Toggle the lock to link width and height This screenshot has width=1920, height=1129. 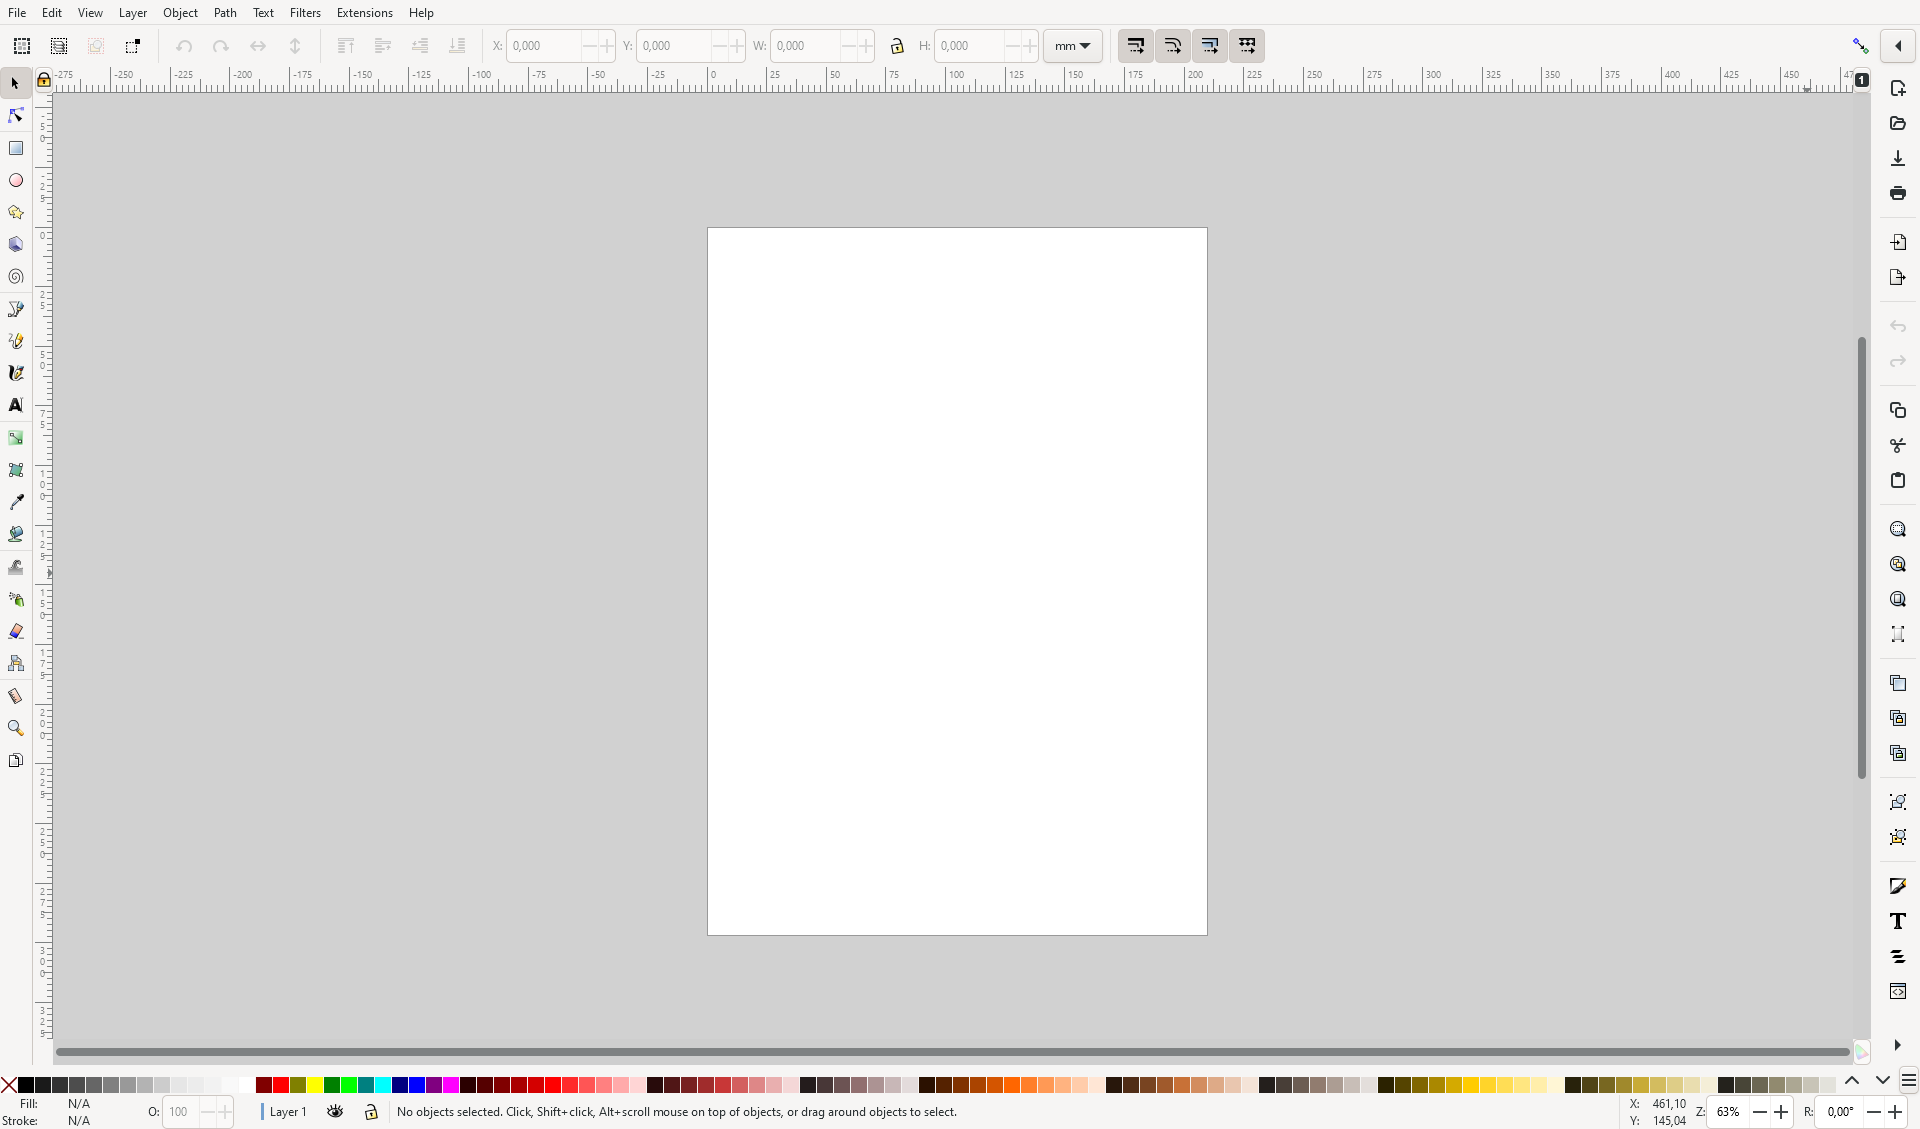[x=897, y=46]
